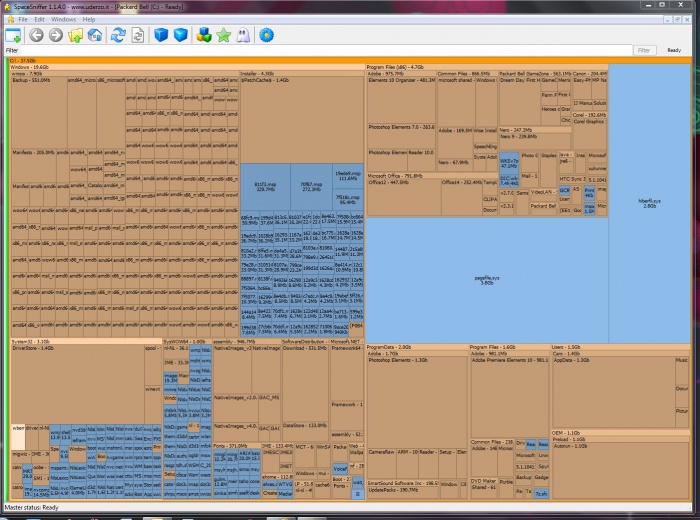Focus the Filter text input field
This screenshot has width=700, height=520.
[x=326, y=50]
